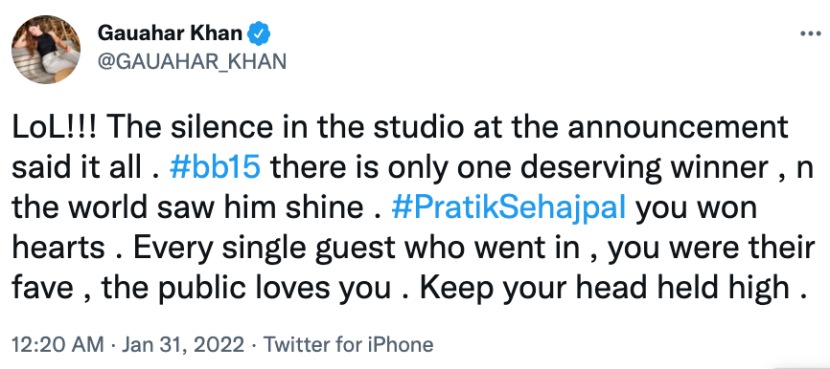Open Gauahar Khan's profile picture
Screen dimensions: 830x369
point(46,49)
